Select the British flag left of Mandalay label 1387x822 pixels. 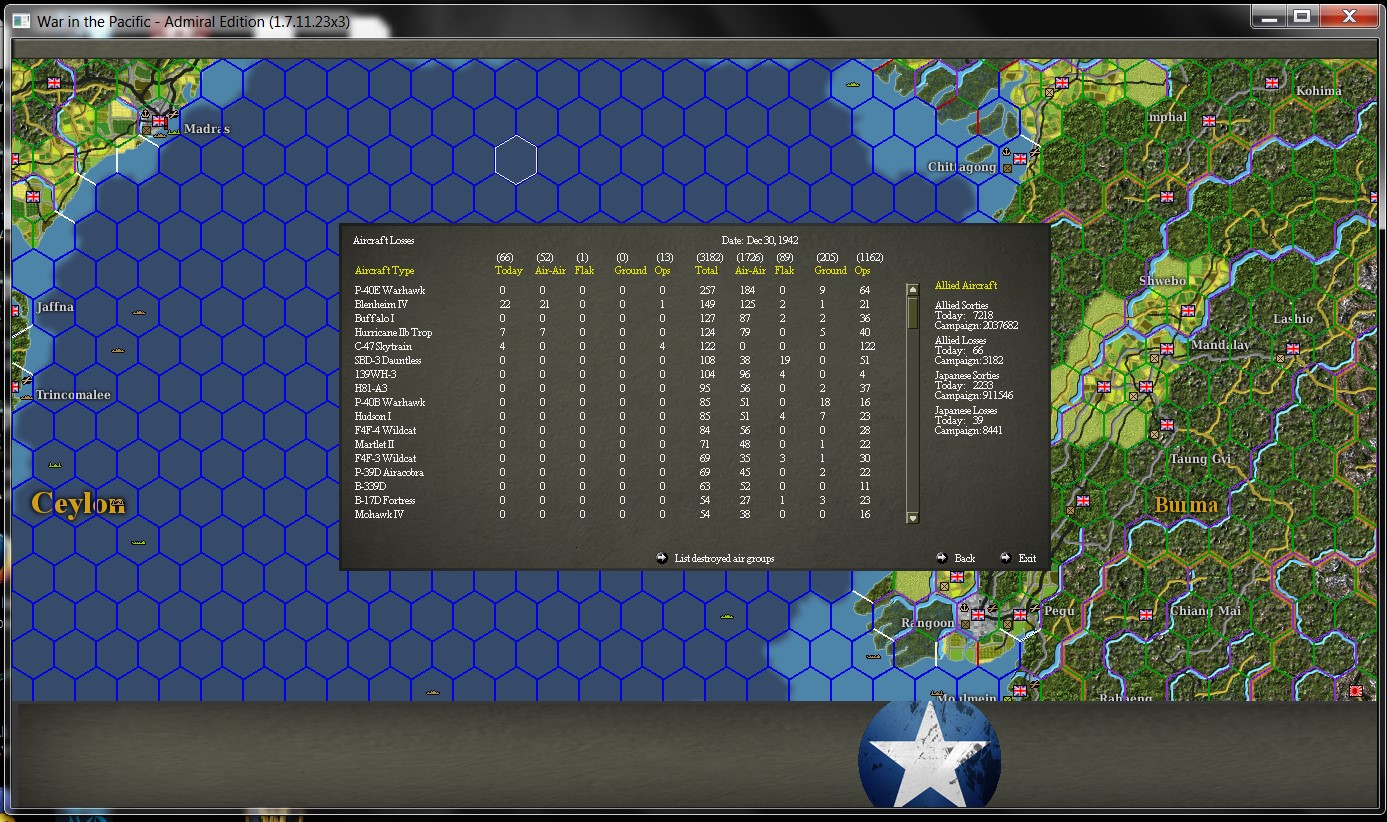(1167, 348)
